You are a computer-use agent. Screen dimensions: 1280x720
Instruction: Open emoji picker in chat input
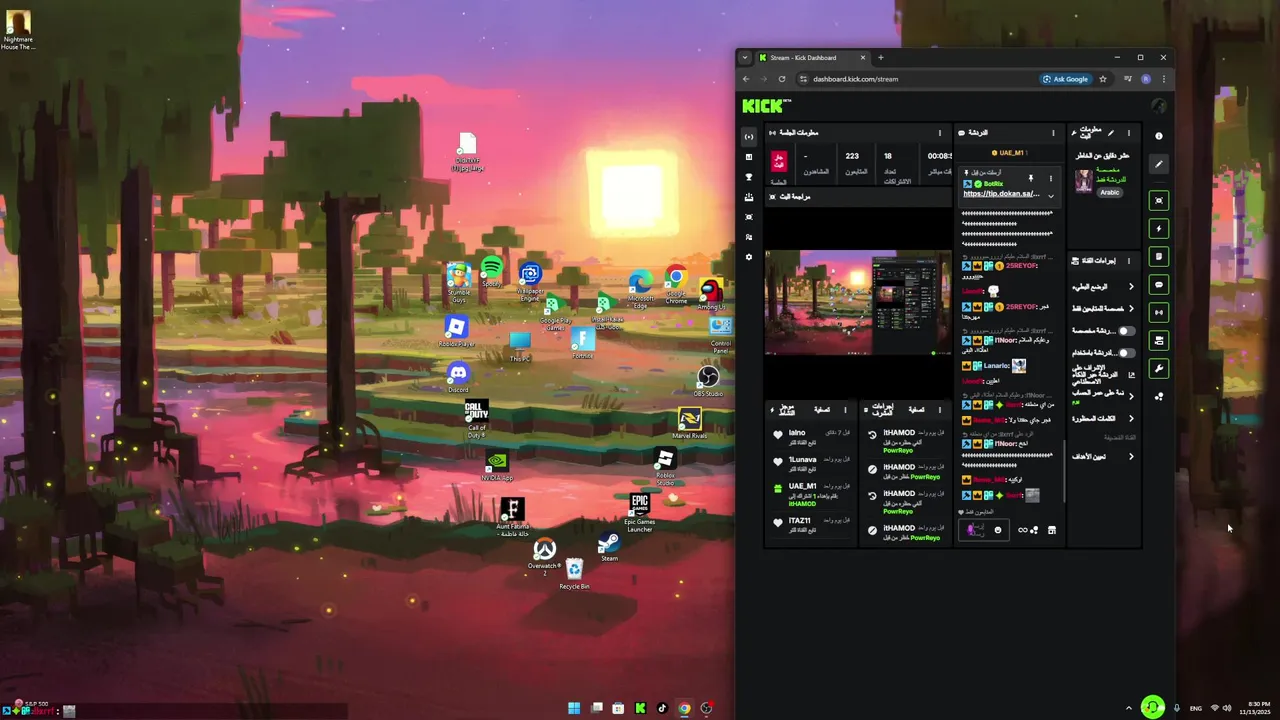(997, 530)
